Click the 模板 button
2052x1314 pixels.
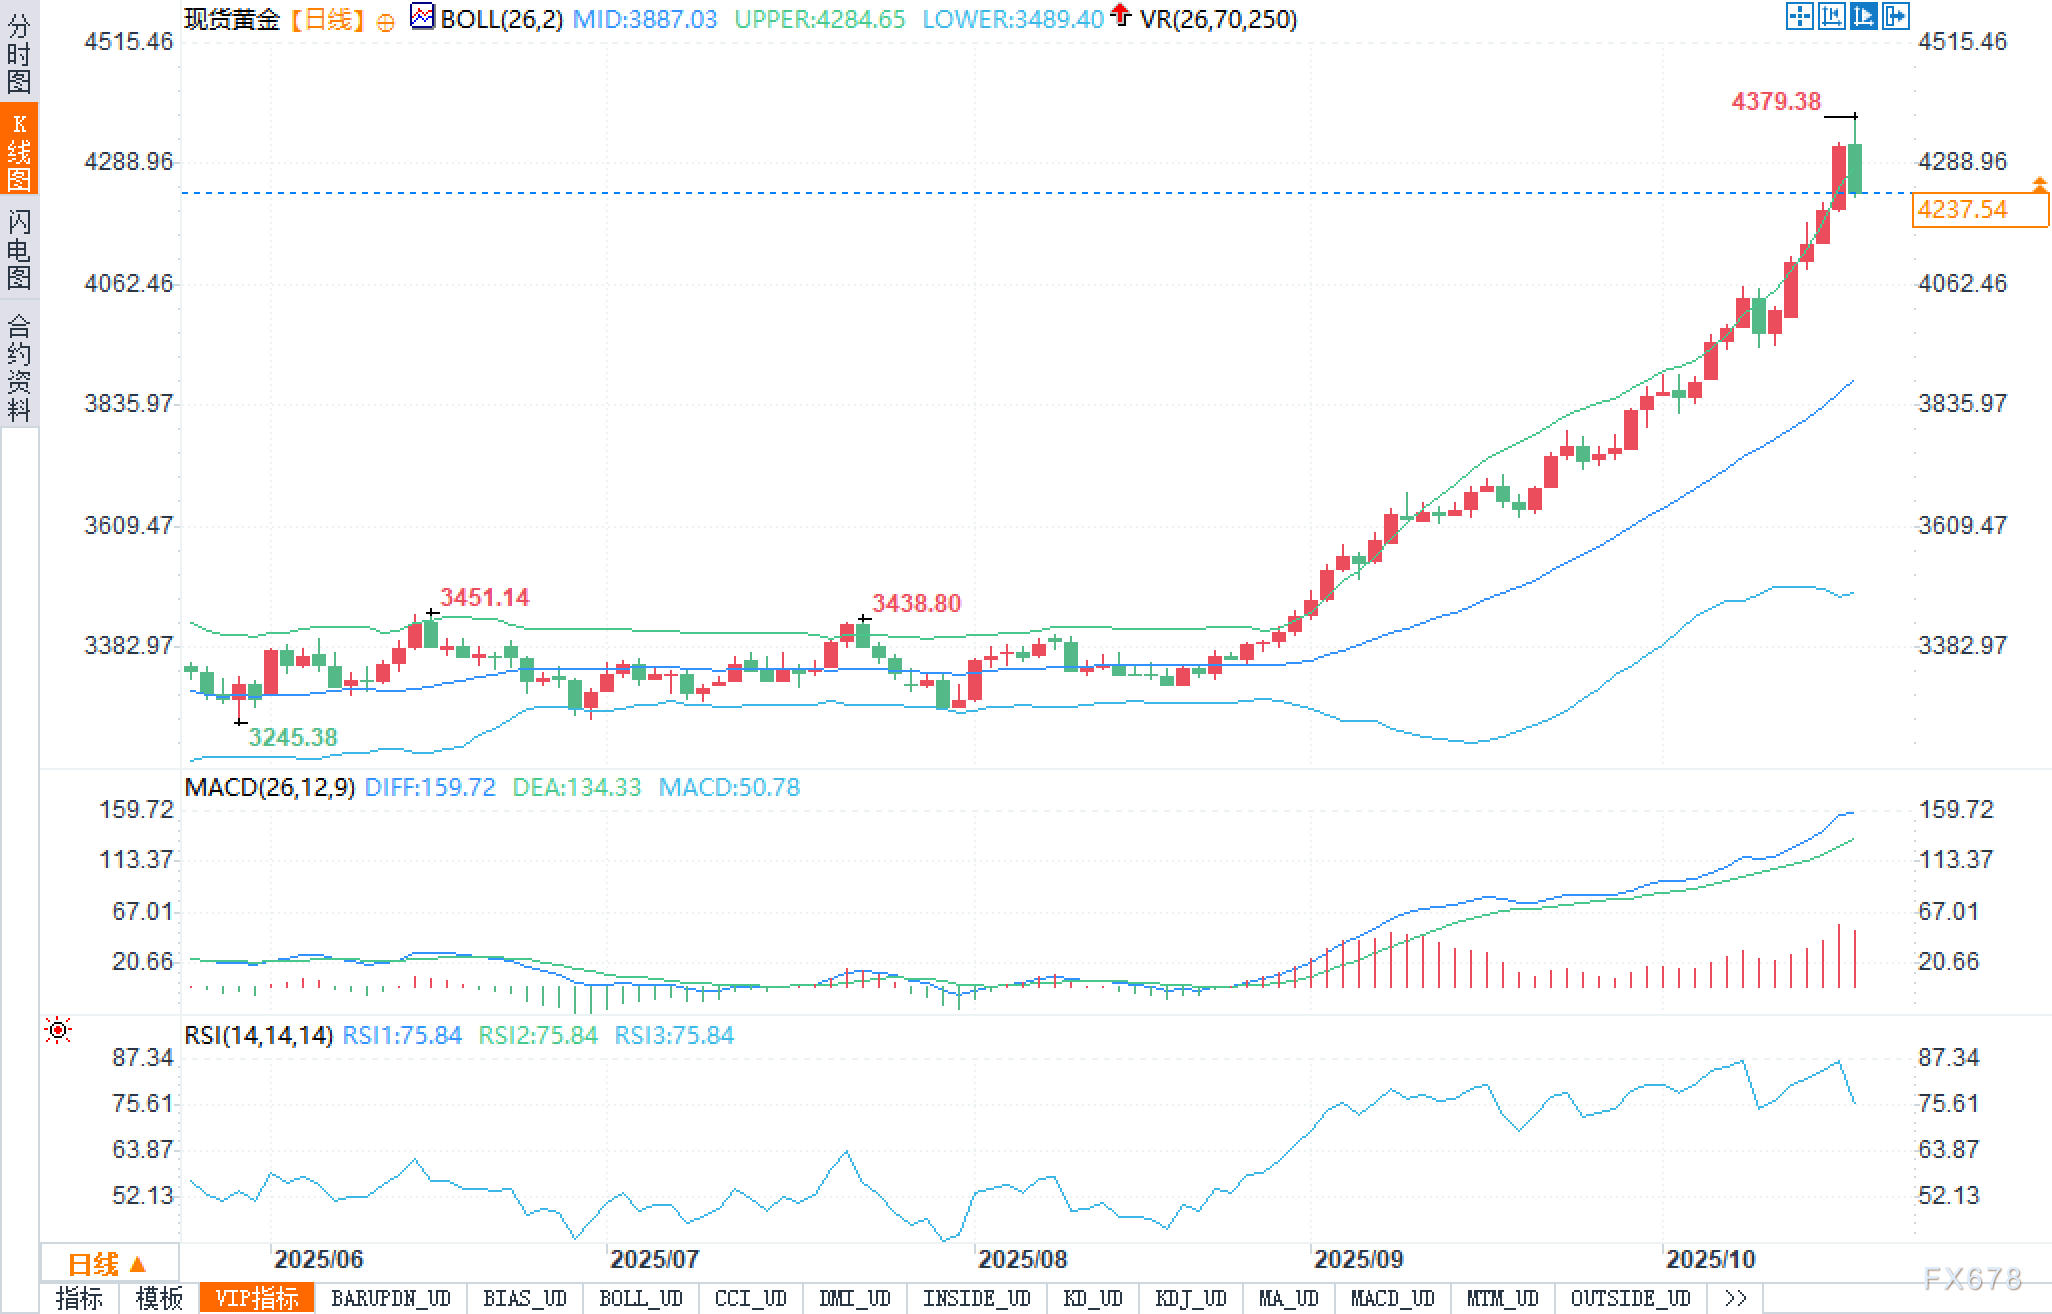point(159,1298)
